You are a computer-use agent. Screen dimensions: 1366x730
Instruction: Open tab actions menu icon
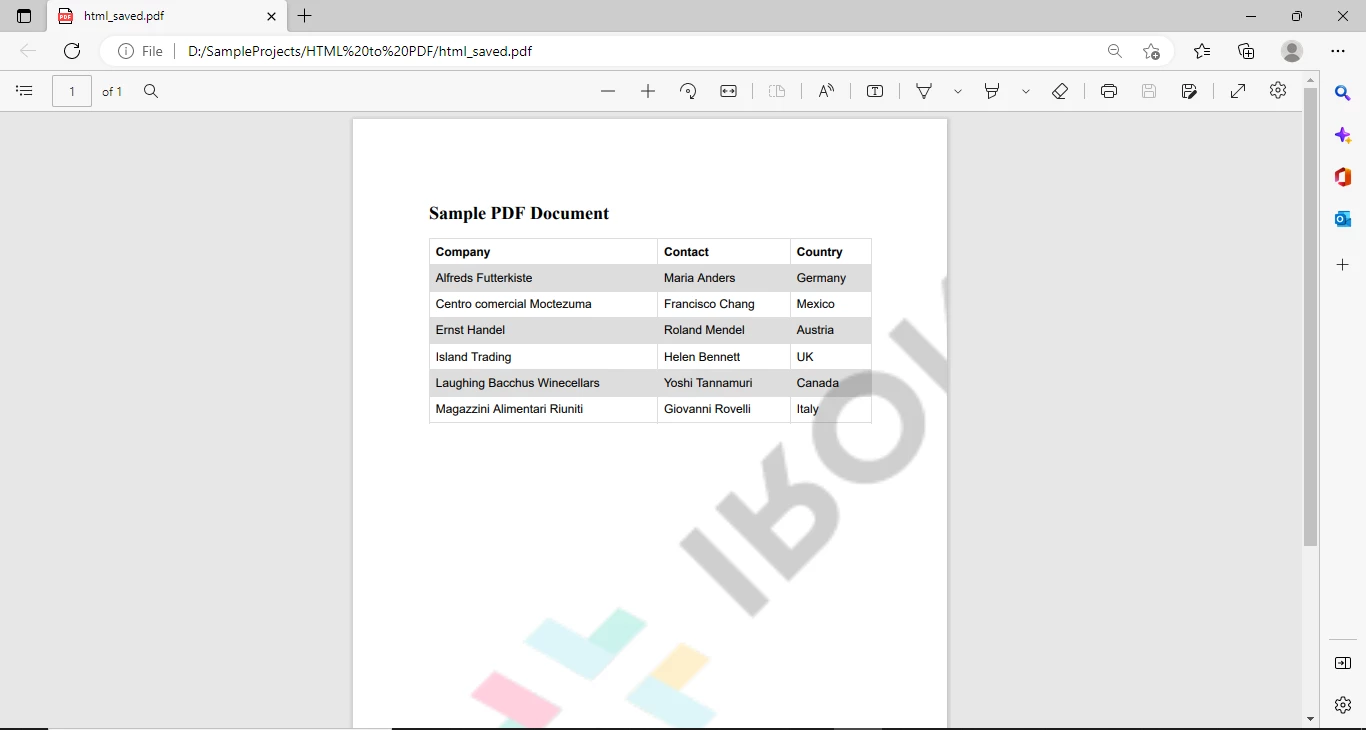(x=24, y=16)
